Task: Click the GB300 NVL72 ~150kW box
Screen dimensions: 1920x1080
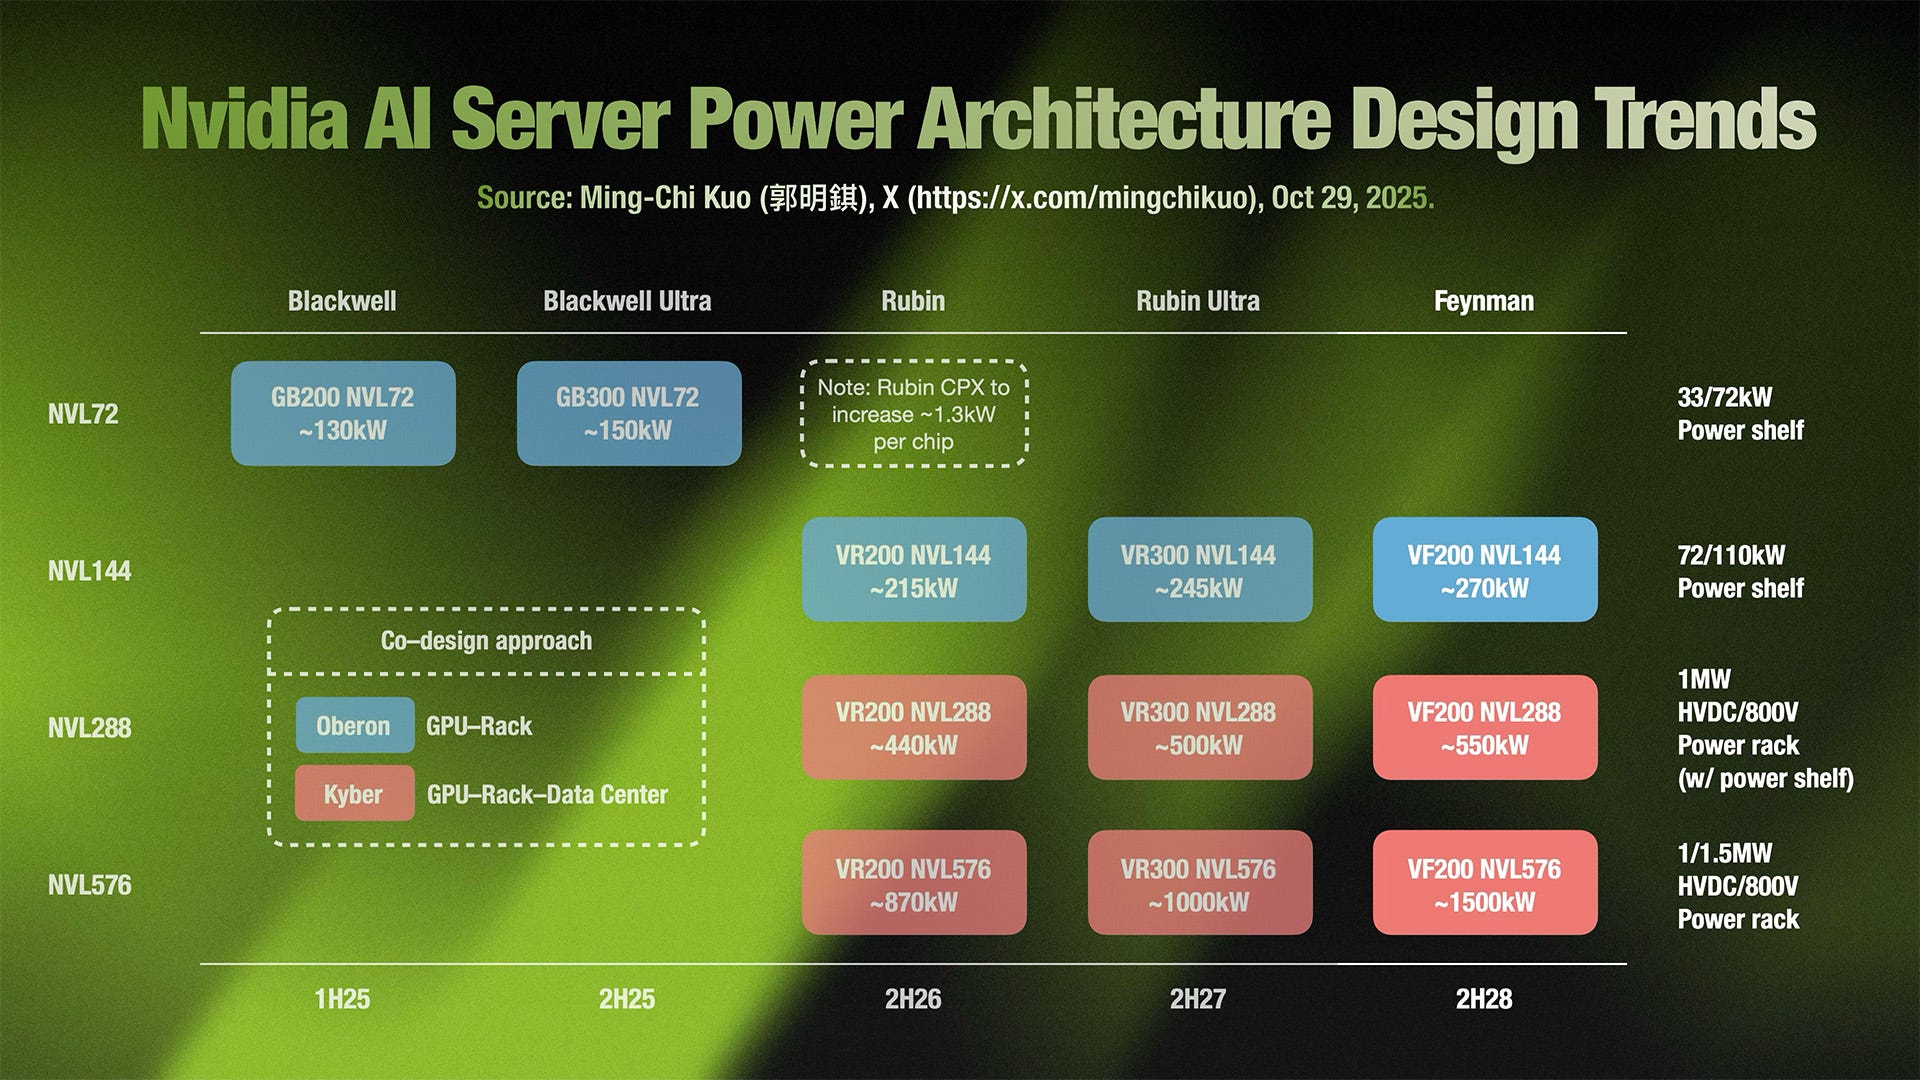Action: point(628,413)
